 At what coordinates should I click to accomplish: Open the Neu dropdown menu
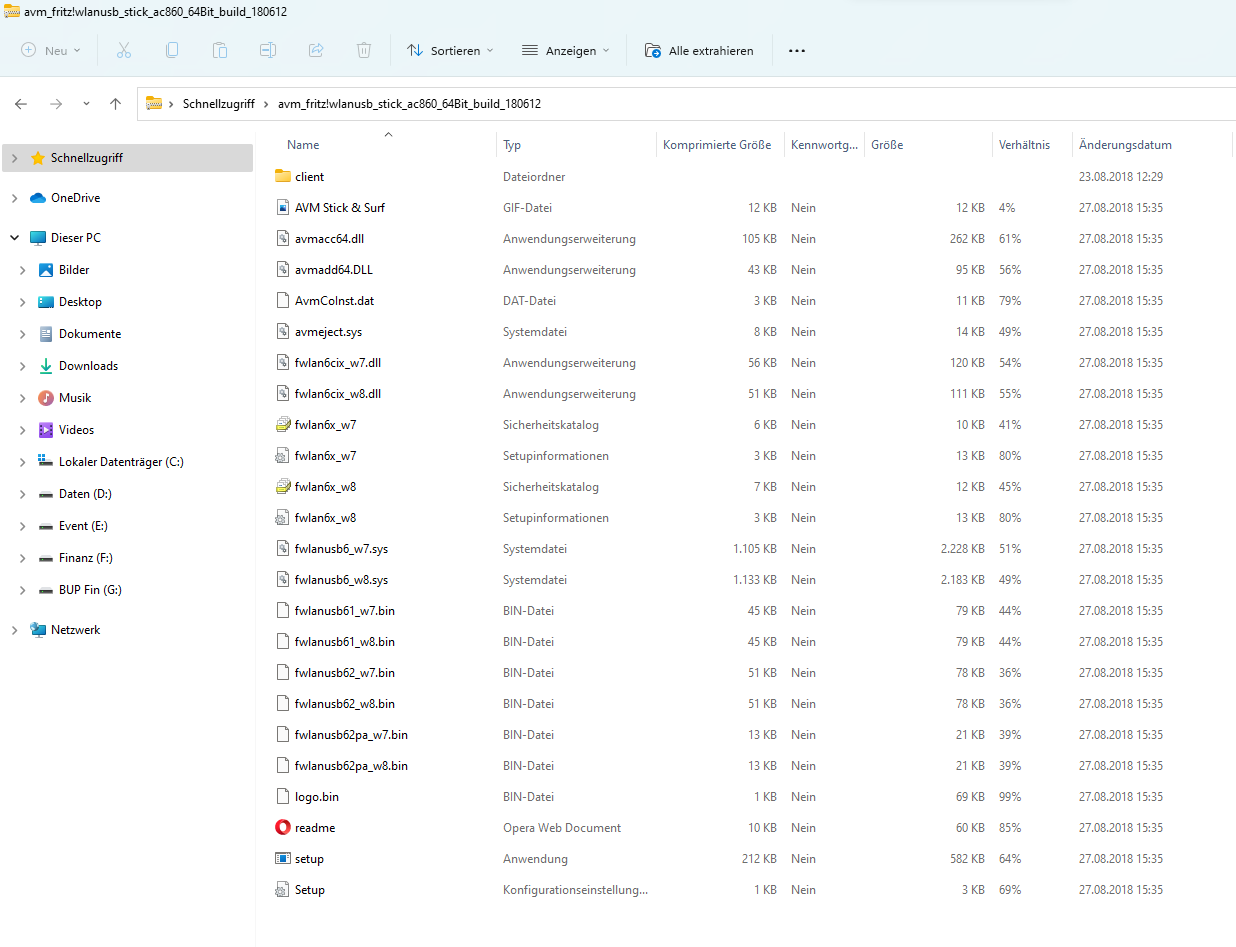[x=51, y=50]
